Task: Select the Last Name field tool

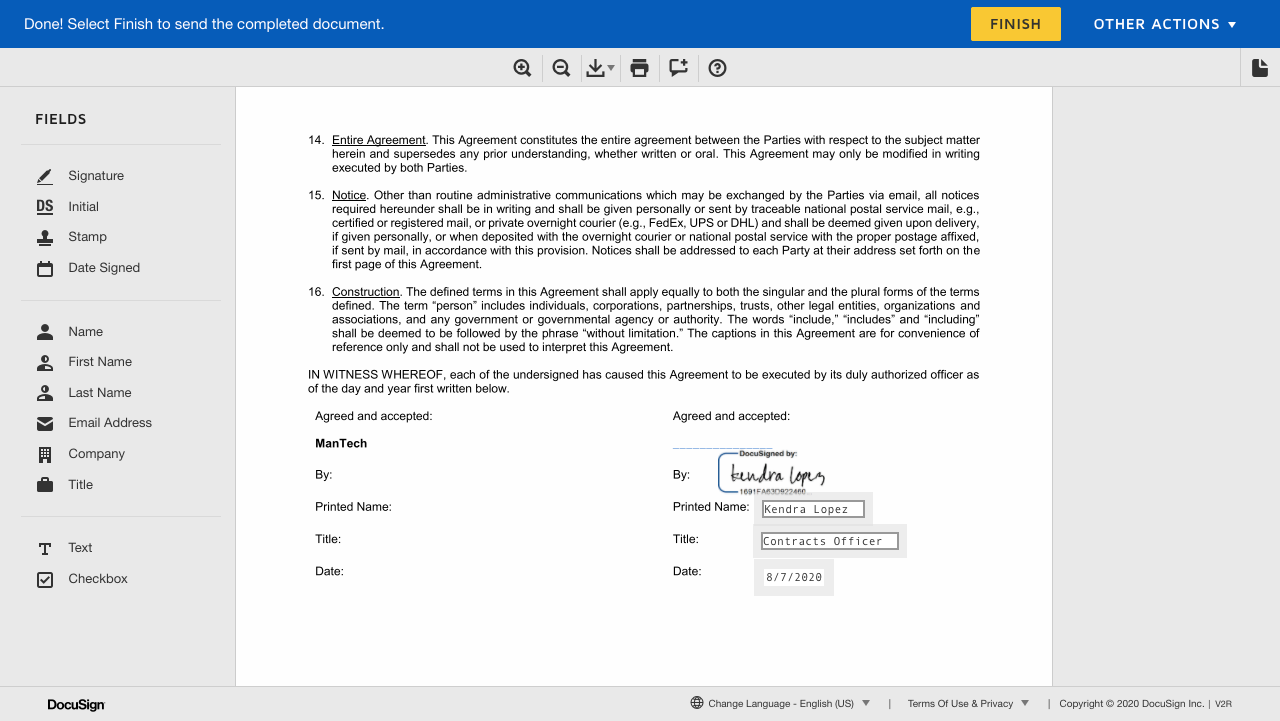Action: [x=100, y=392]
